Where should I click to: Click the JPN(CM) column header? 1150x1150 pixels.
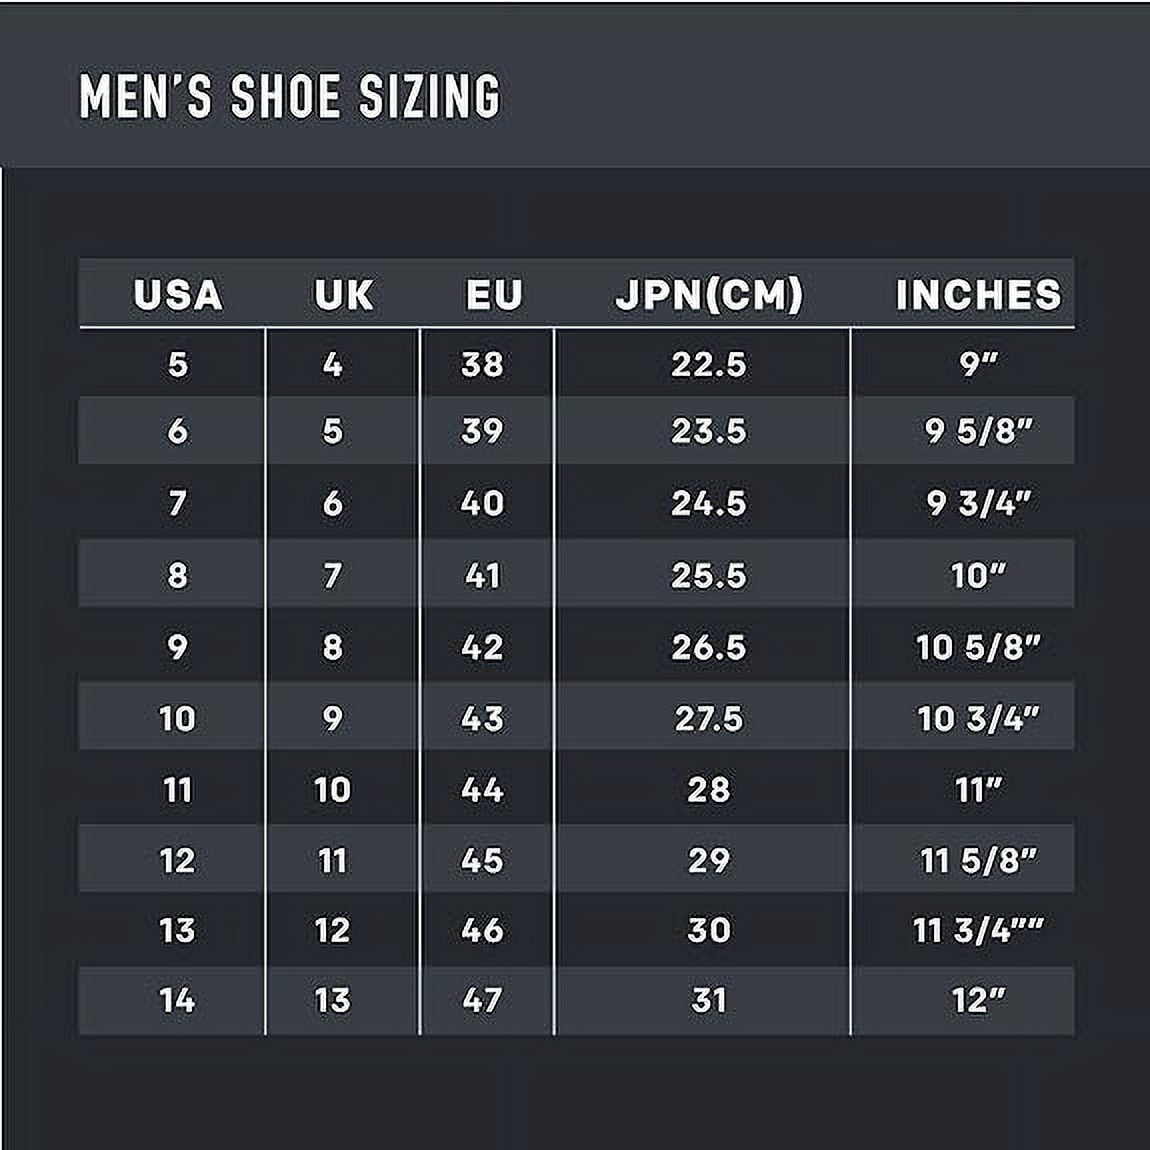click(x=709, y=295)
